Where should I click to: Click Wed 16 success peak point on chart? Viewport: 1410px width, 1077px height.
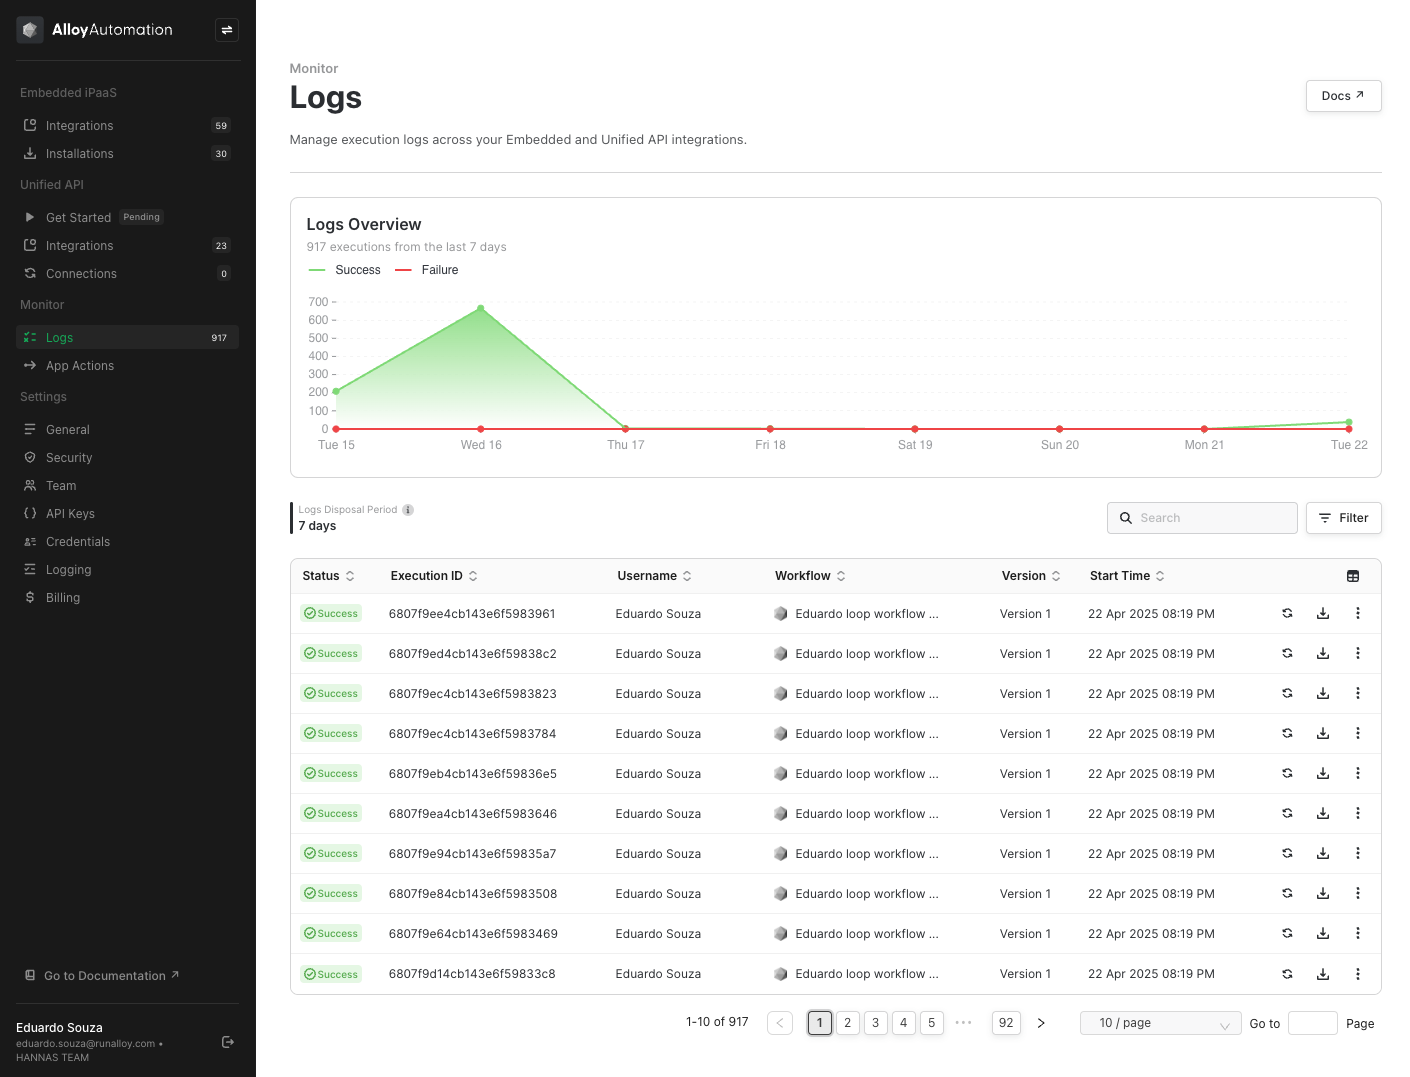481,308
